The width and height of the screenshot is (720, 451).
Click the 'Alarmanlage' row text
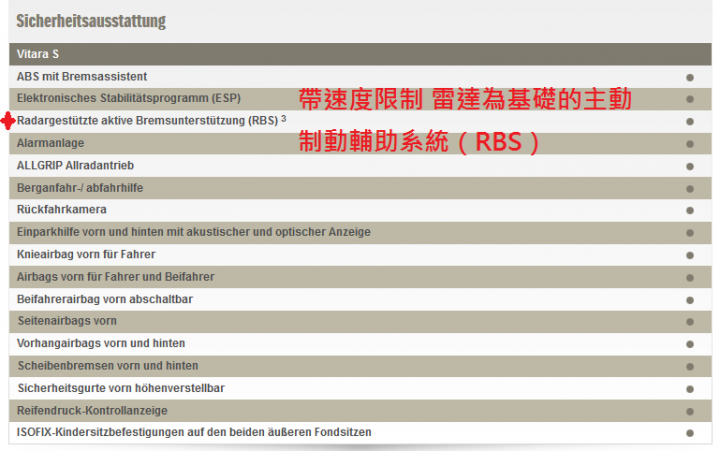coord(51,143)
